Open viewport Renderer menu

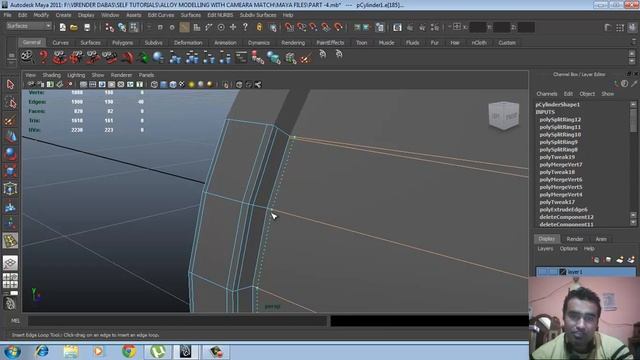click(121, 75)
